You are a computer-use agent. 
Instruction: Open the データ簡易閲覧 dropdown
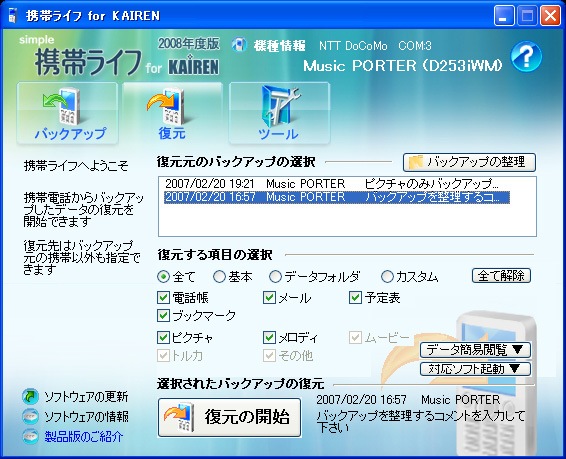[x=475, y=350]
